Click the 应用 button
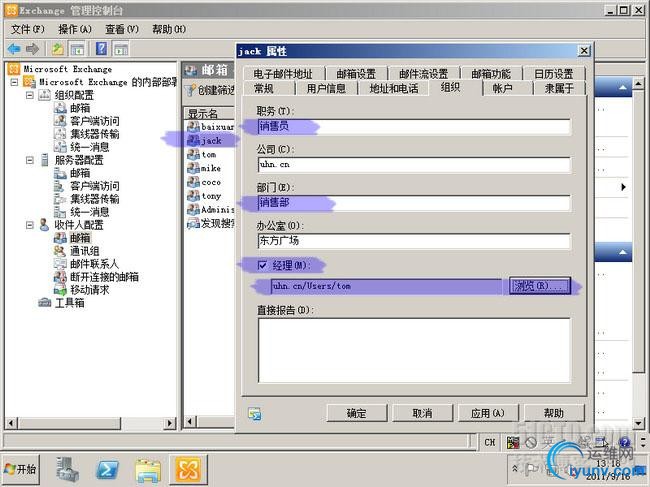650x487 pixels. coord(488,413)
